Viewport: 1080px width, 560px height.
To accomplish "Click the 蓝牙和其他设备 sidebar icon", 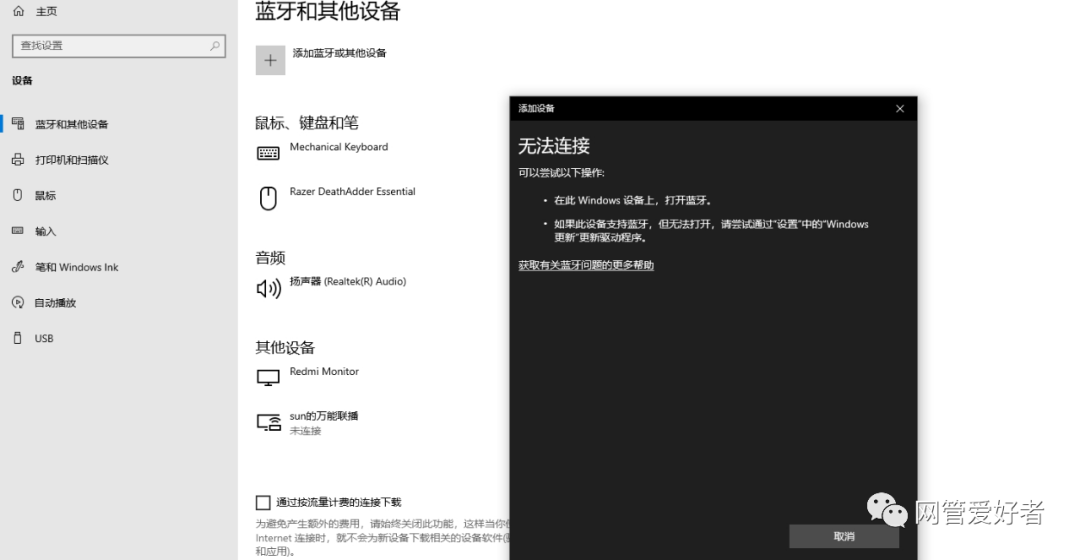I will (18, 123).
